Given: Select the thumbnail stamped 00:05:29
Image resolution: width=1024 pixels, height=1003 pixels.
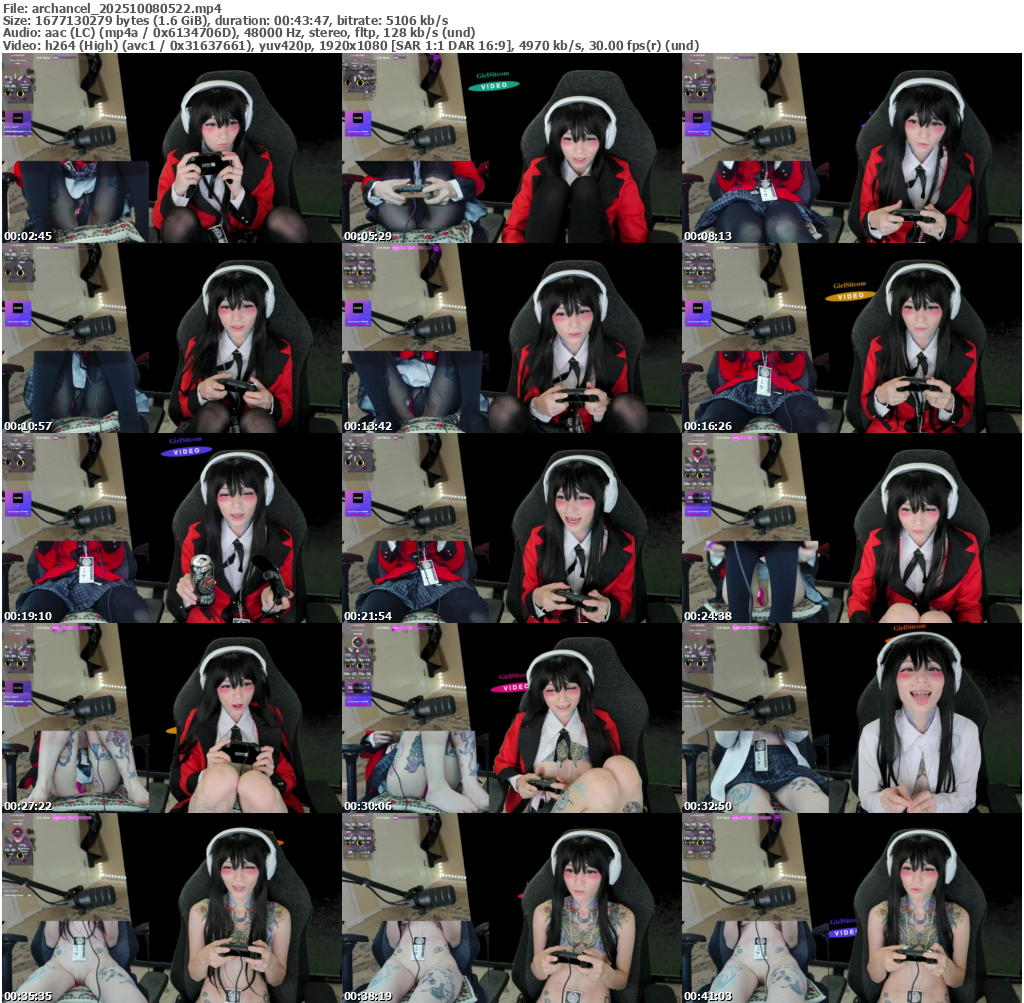Looking at the screenshot, I should point(511,148).
